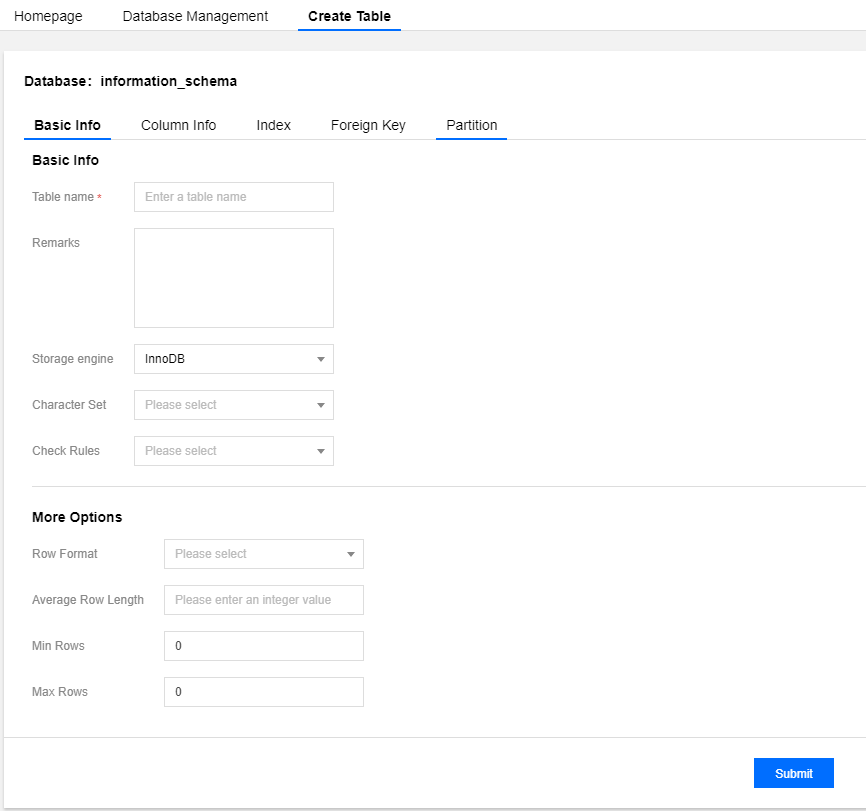
Task: Open the Foreign Key tab
Action: 368,125
